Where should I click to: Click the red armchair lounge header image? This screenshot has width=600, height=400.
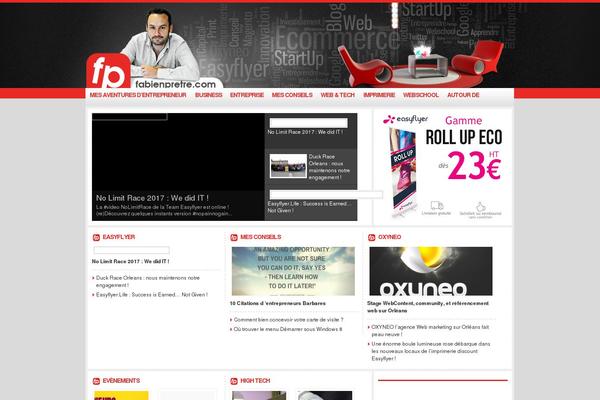click(x=421, y=63)
